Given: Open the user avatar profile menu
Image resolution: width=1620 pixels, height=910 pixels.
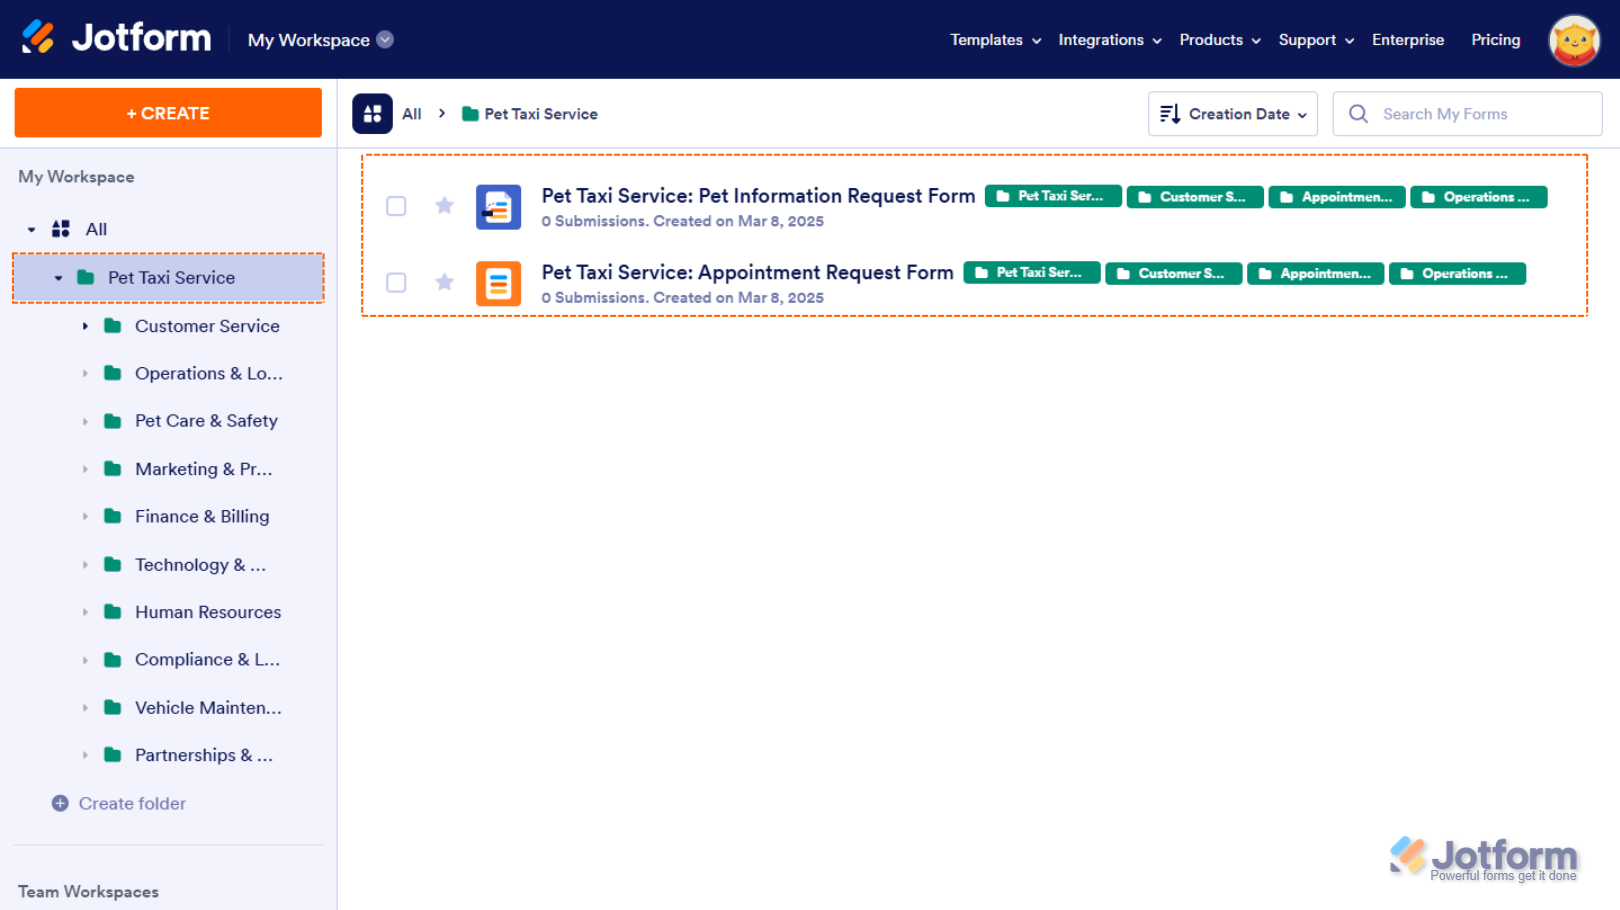Looking at the screenshot, I should click(x=1574, y=40).
